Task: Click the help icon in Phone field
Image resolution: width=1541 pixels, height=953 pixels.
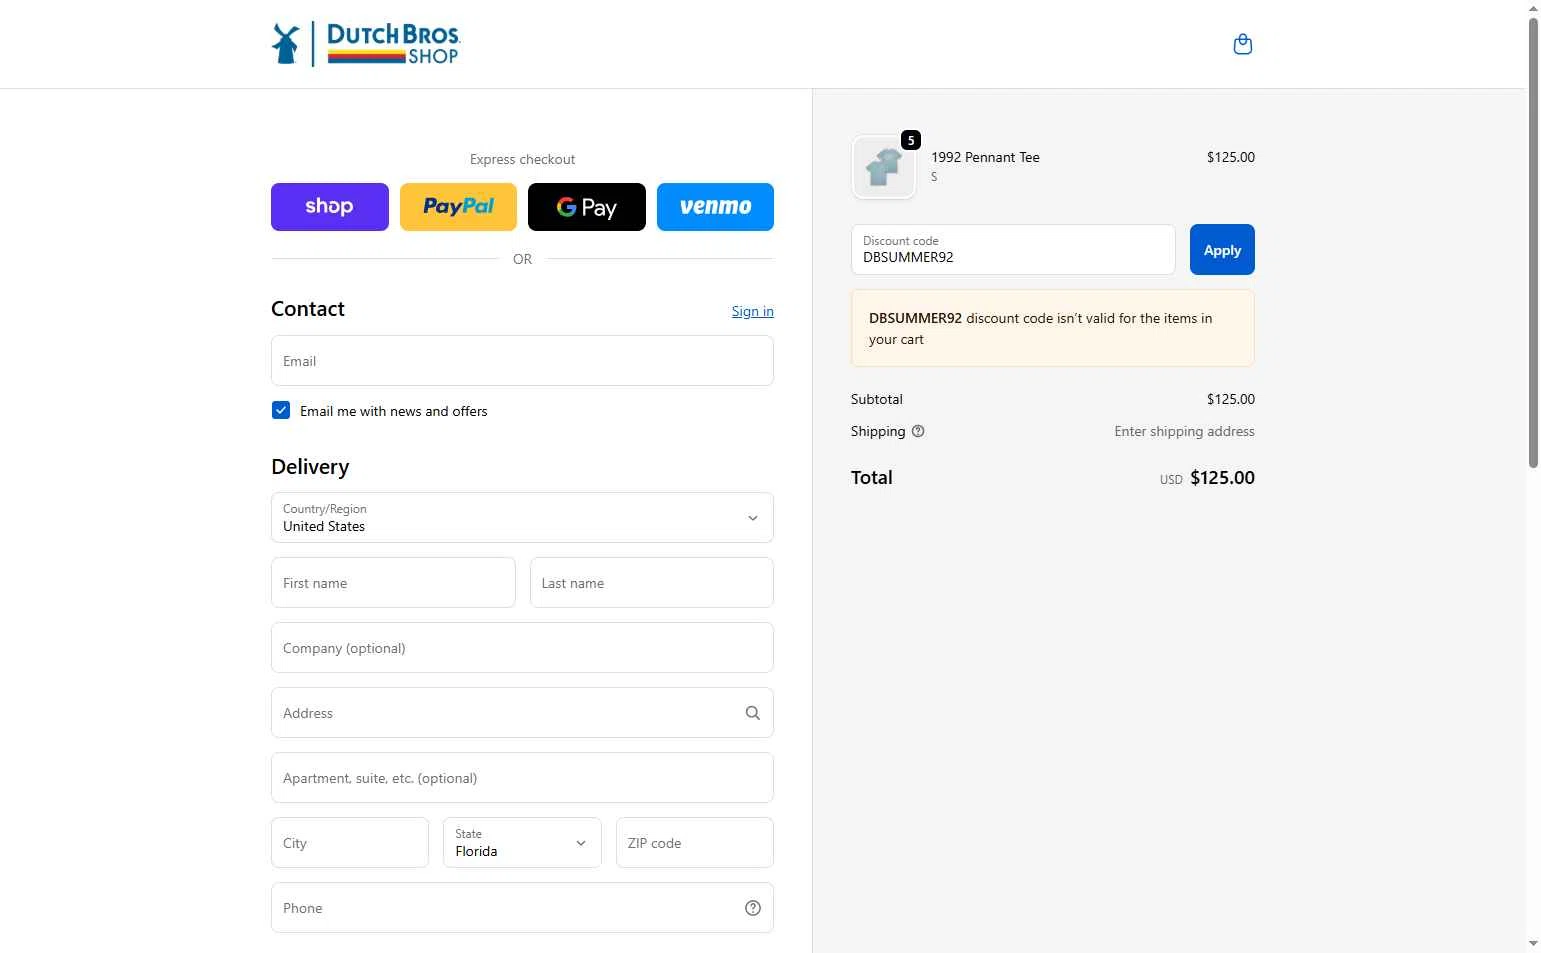Action: pyautogui.click(x=753, y=908)
